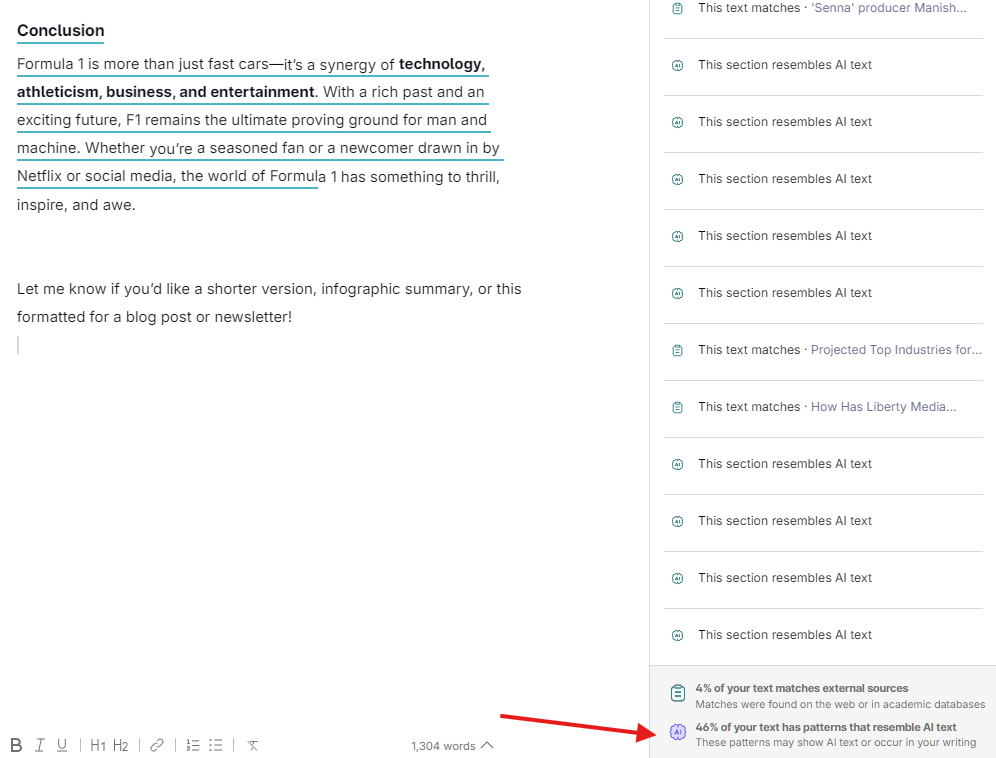Screen dimensions: 996x758
Task: Clear formatting with the crossed-T icon
Action: (x=252, y=745)
